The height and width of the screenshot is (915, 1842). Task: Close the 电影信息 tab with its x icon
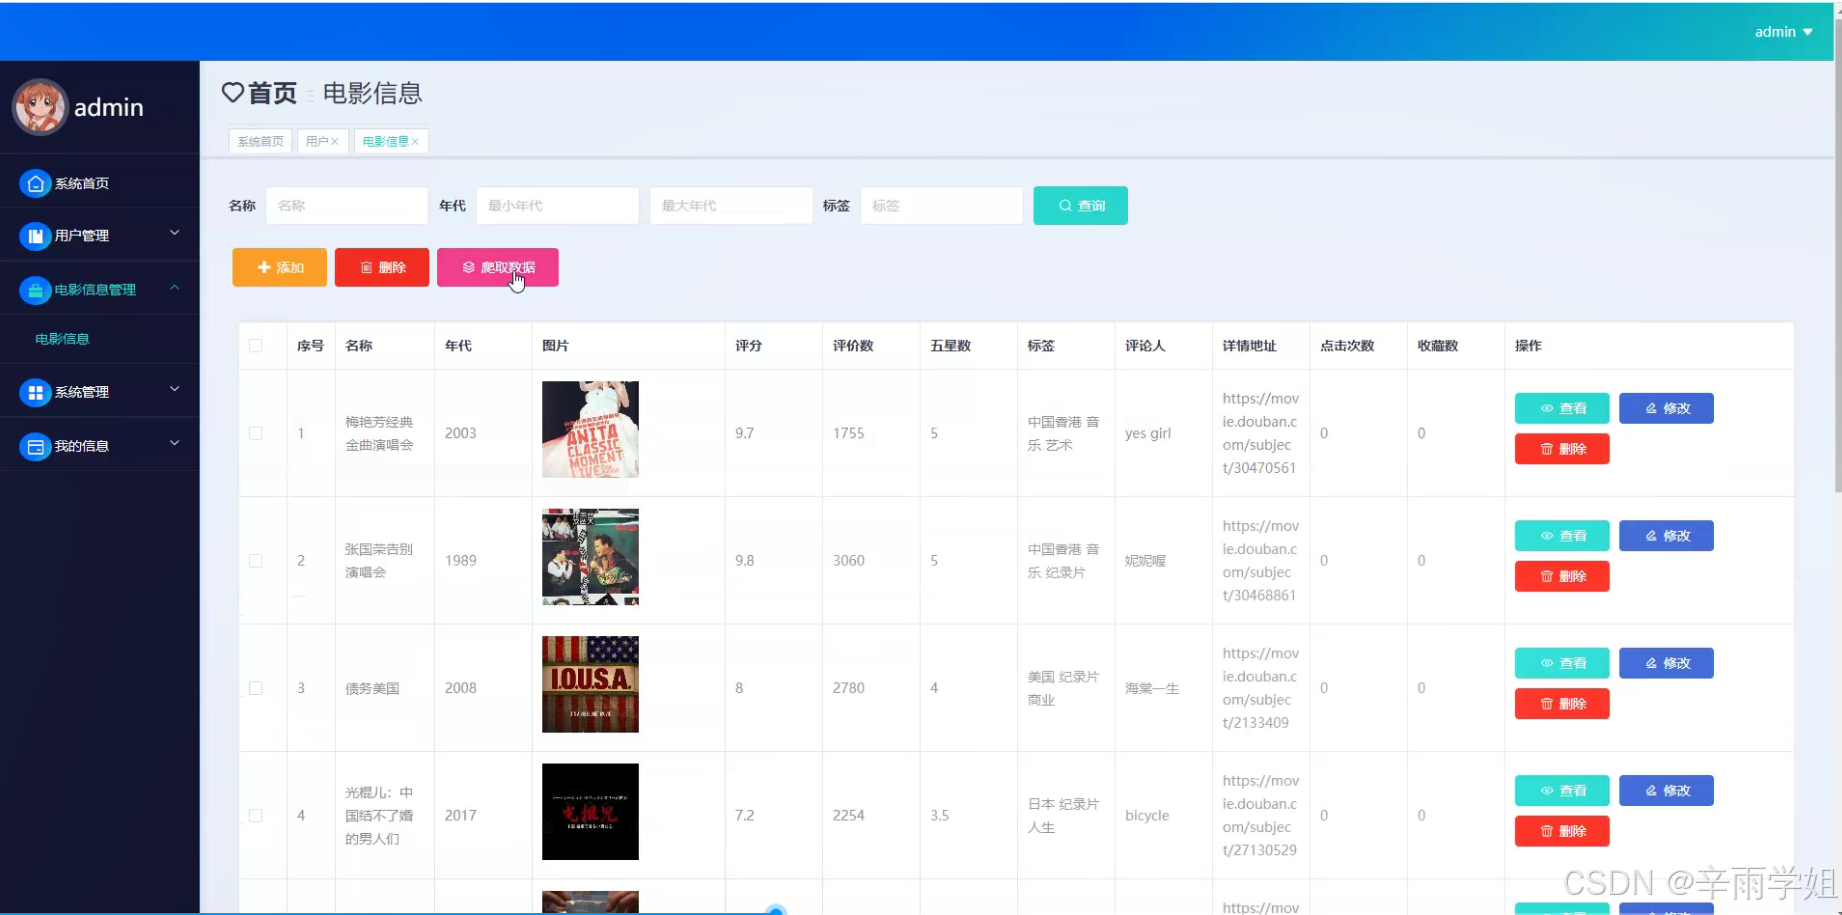(415, 142)
